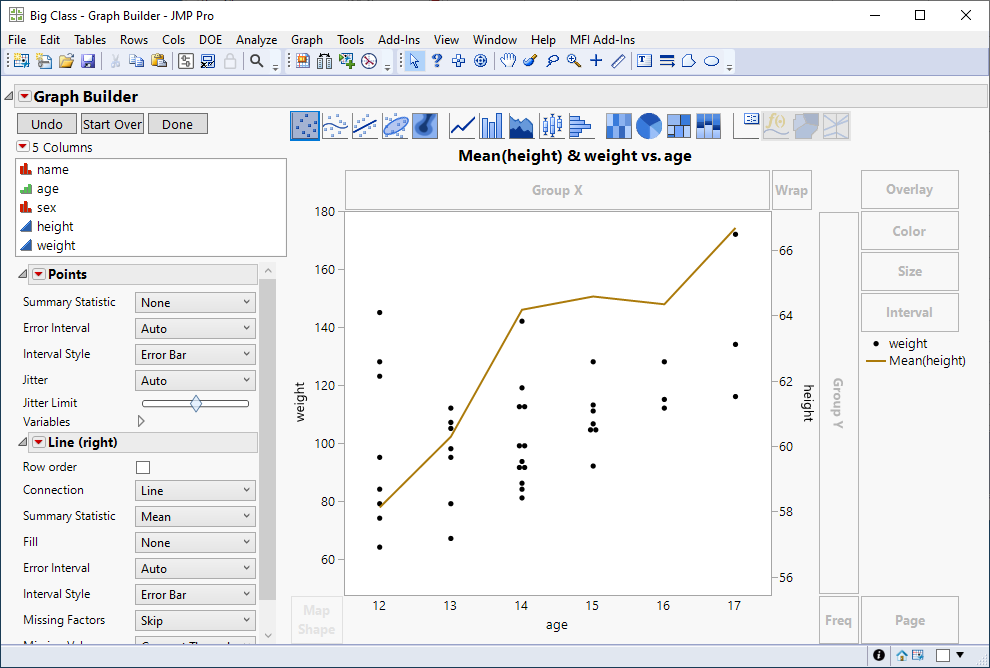Viewport: 990px width, 668px height.
Task: Open the Graph Builder red triangle menu
Action: (25, 97)
